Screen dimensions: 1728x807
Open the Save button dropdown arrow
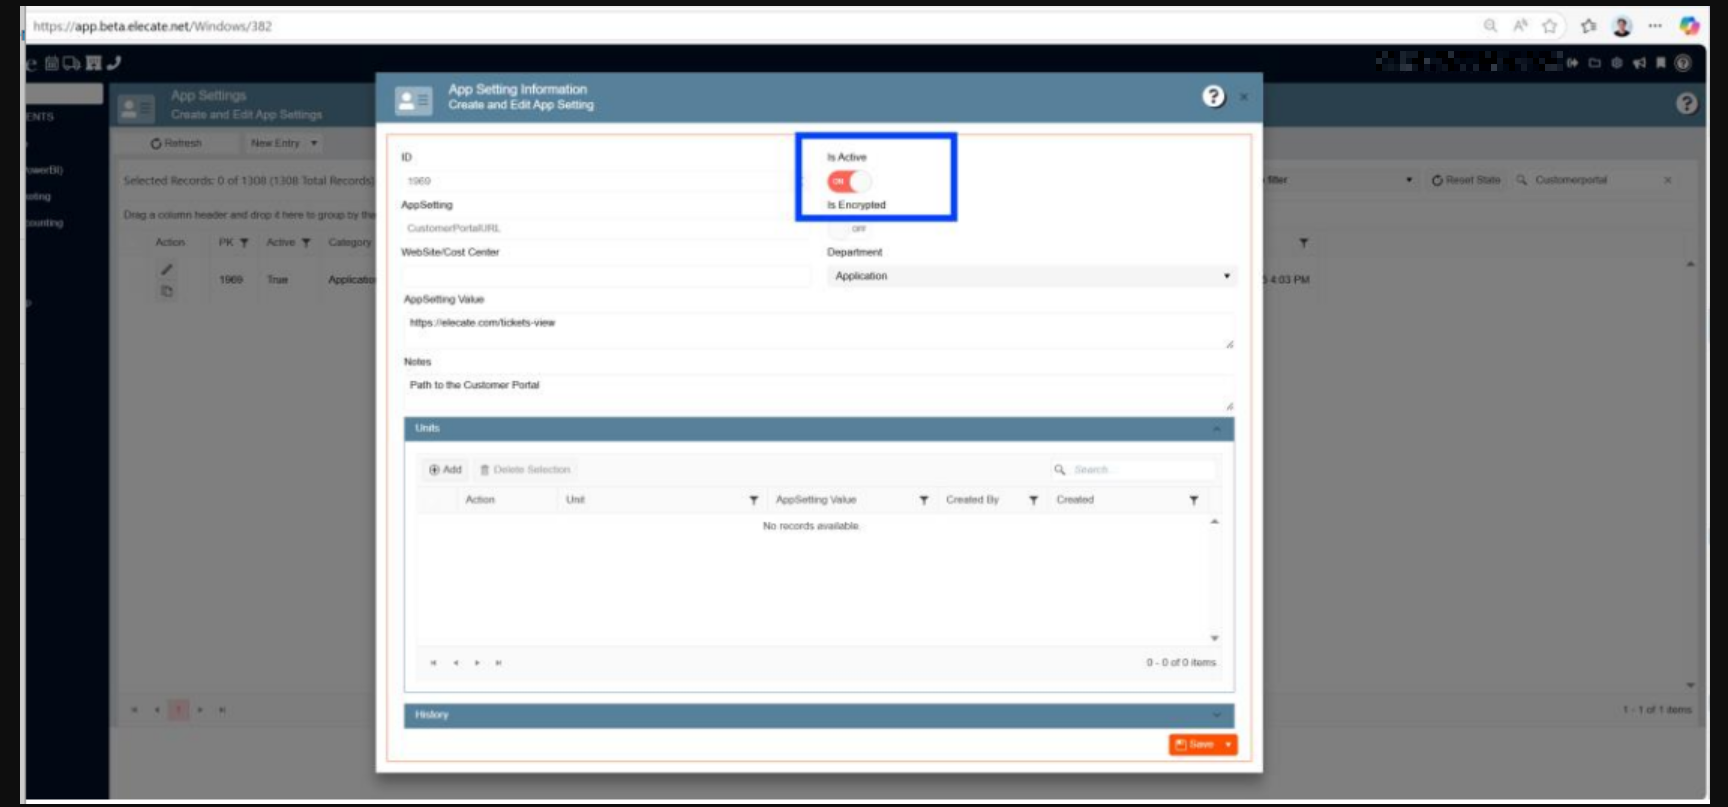1228,745
